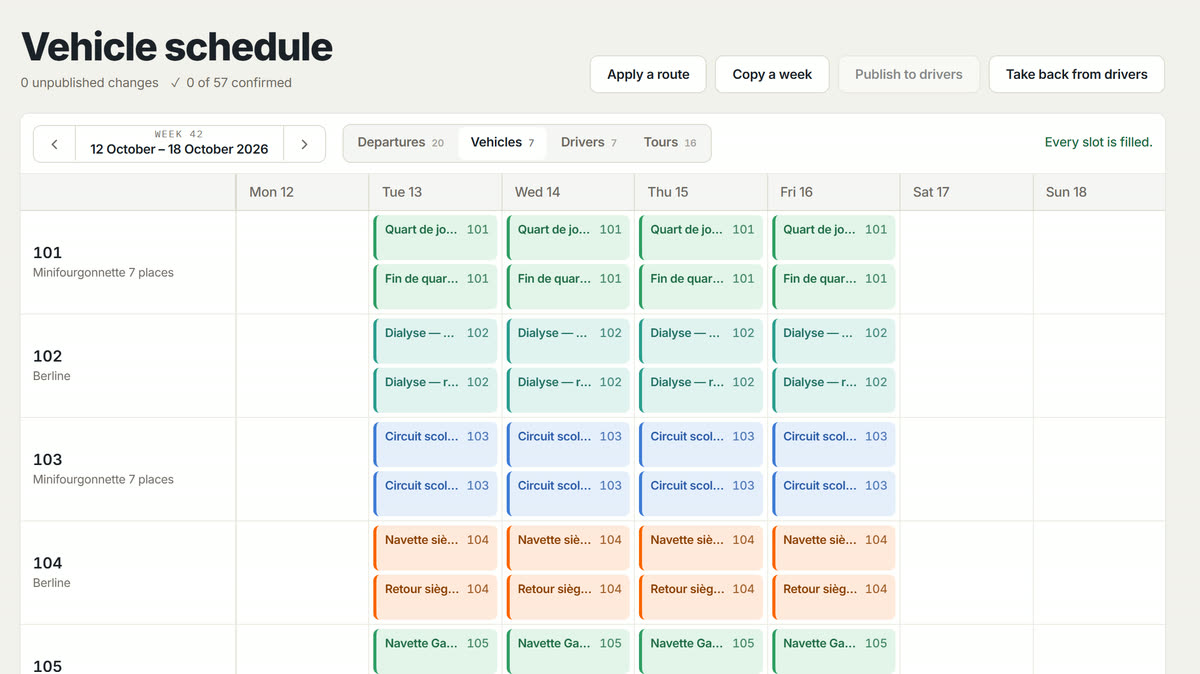The height and width of the screenshot is (674, 1200).
Task: Open Tuesday's Retour sièg… 104 card
Action: (435, 597)
